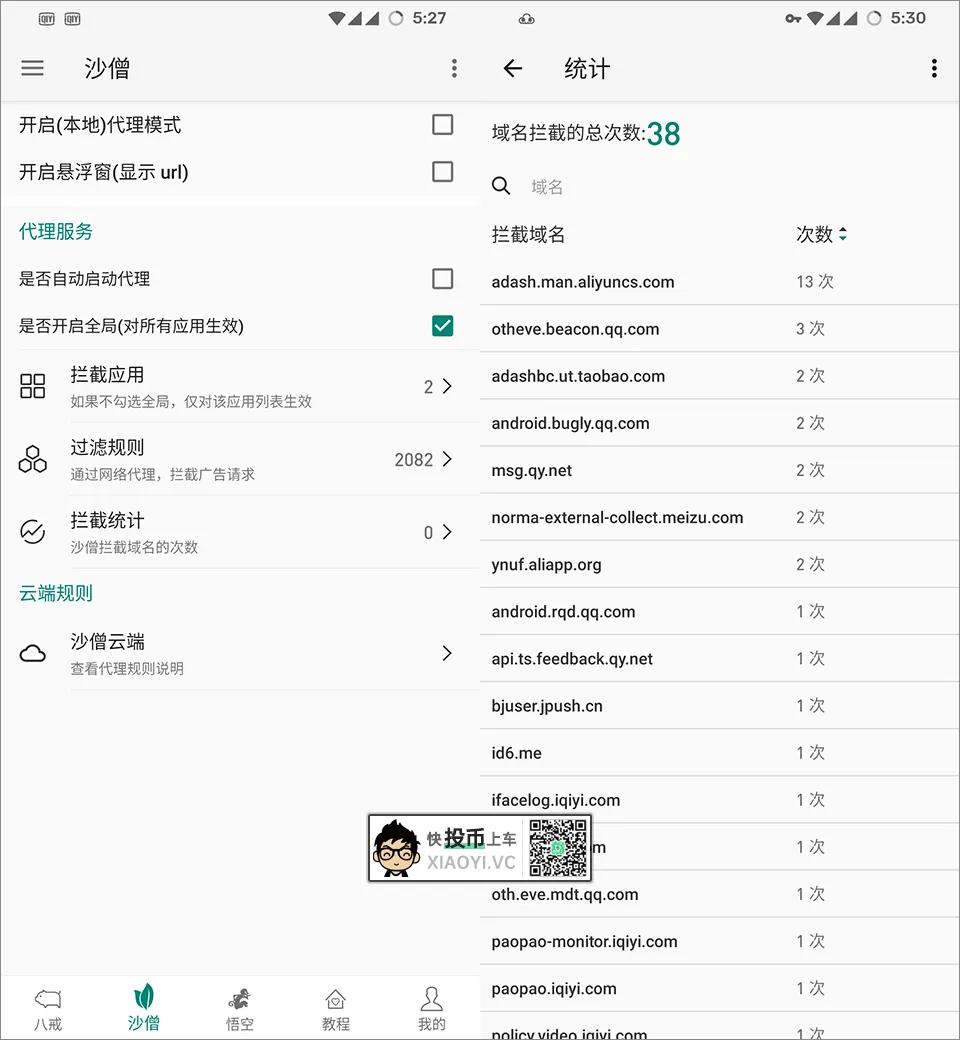Image resolution: width=960 pixels, height=1040 pixels.
Task: Select row api.ts.feedback.qy.net
Action: pos(719,659)
